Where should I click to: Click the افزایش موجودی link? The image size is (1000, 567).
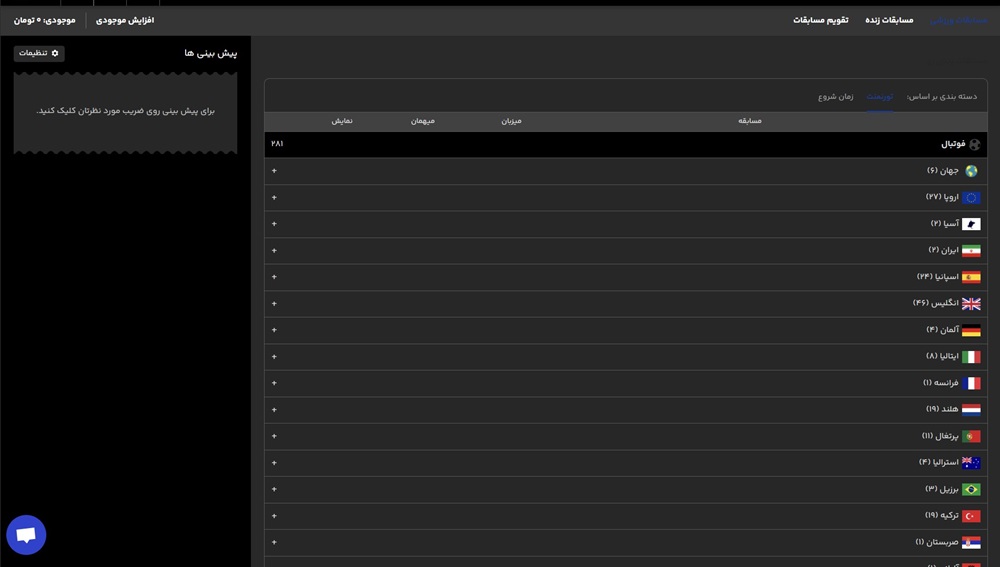coord(125,20)
